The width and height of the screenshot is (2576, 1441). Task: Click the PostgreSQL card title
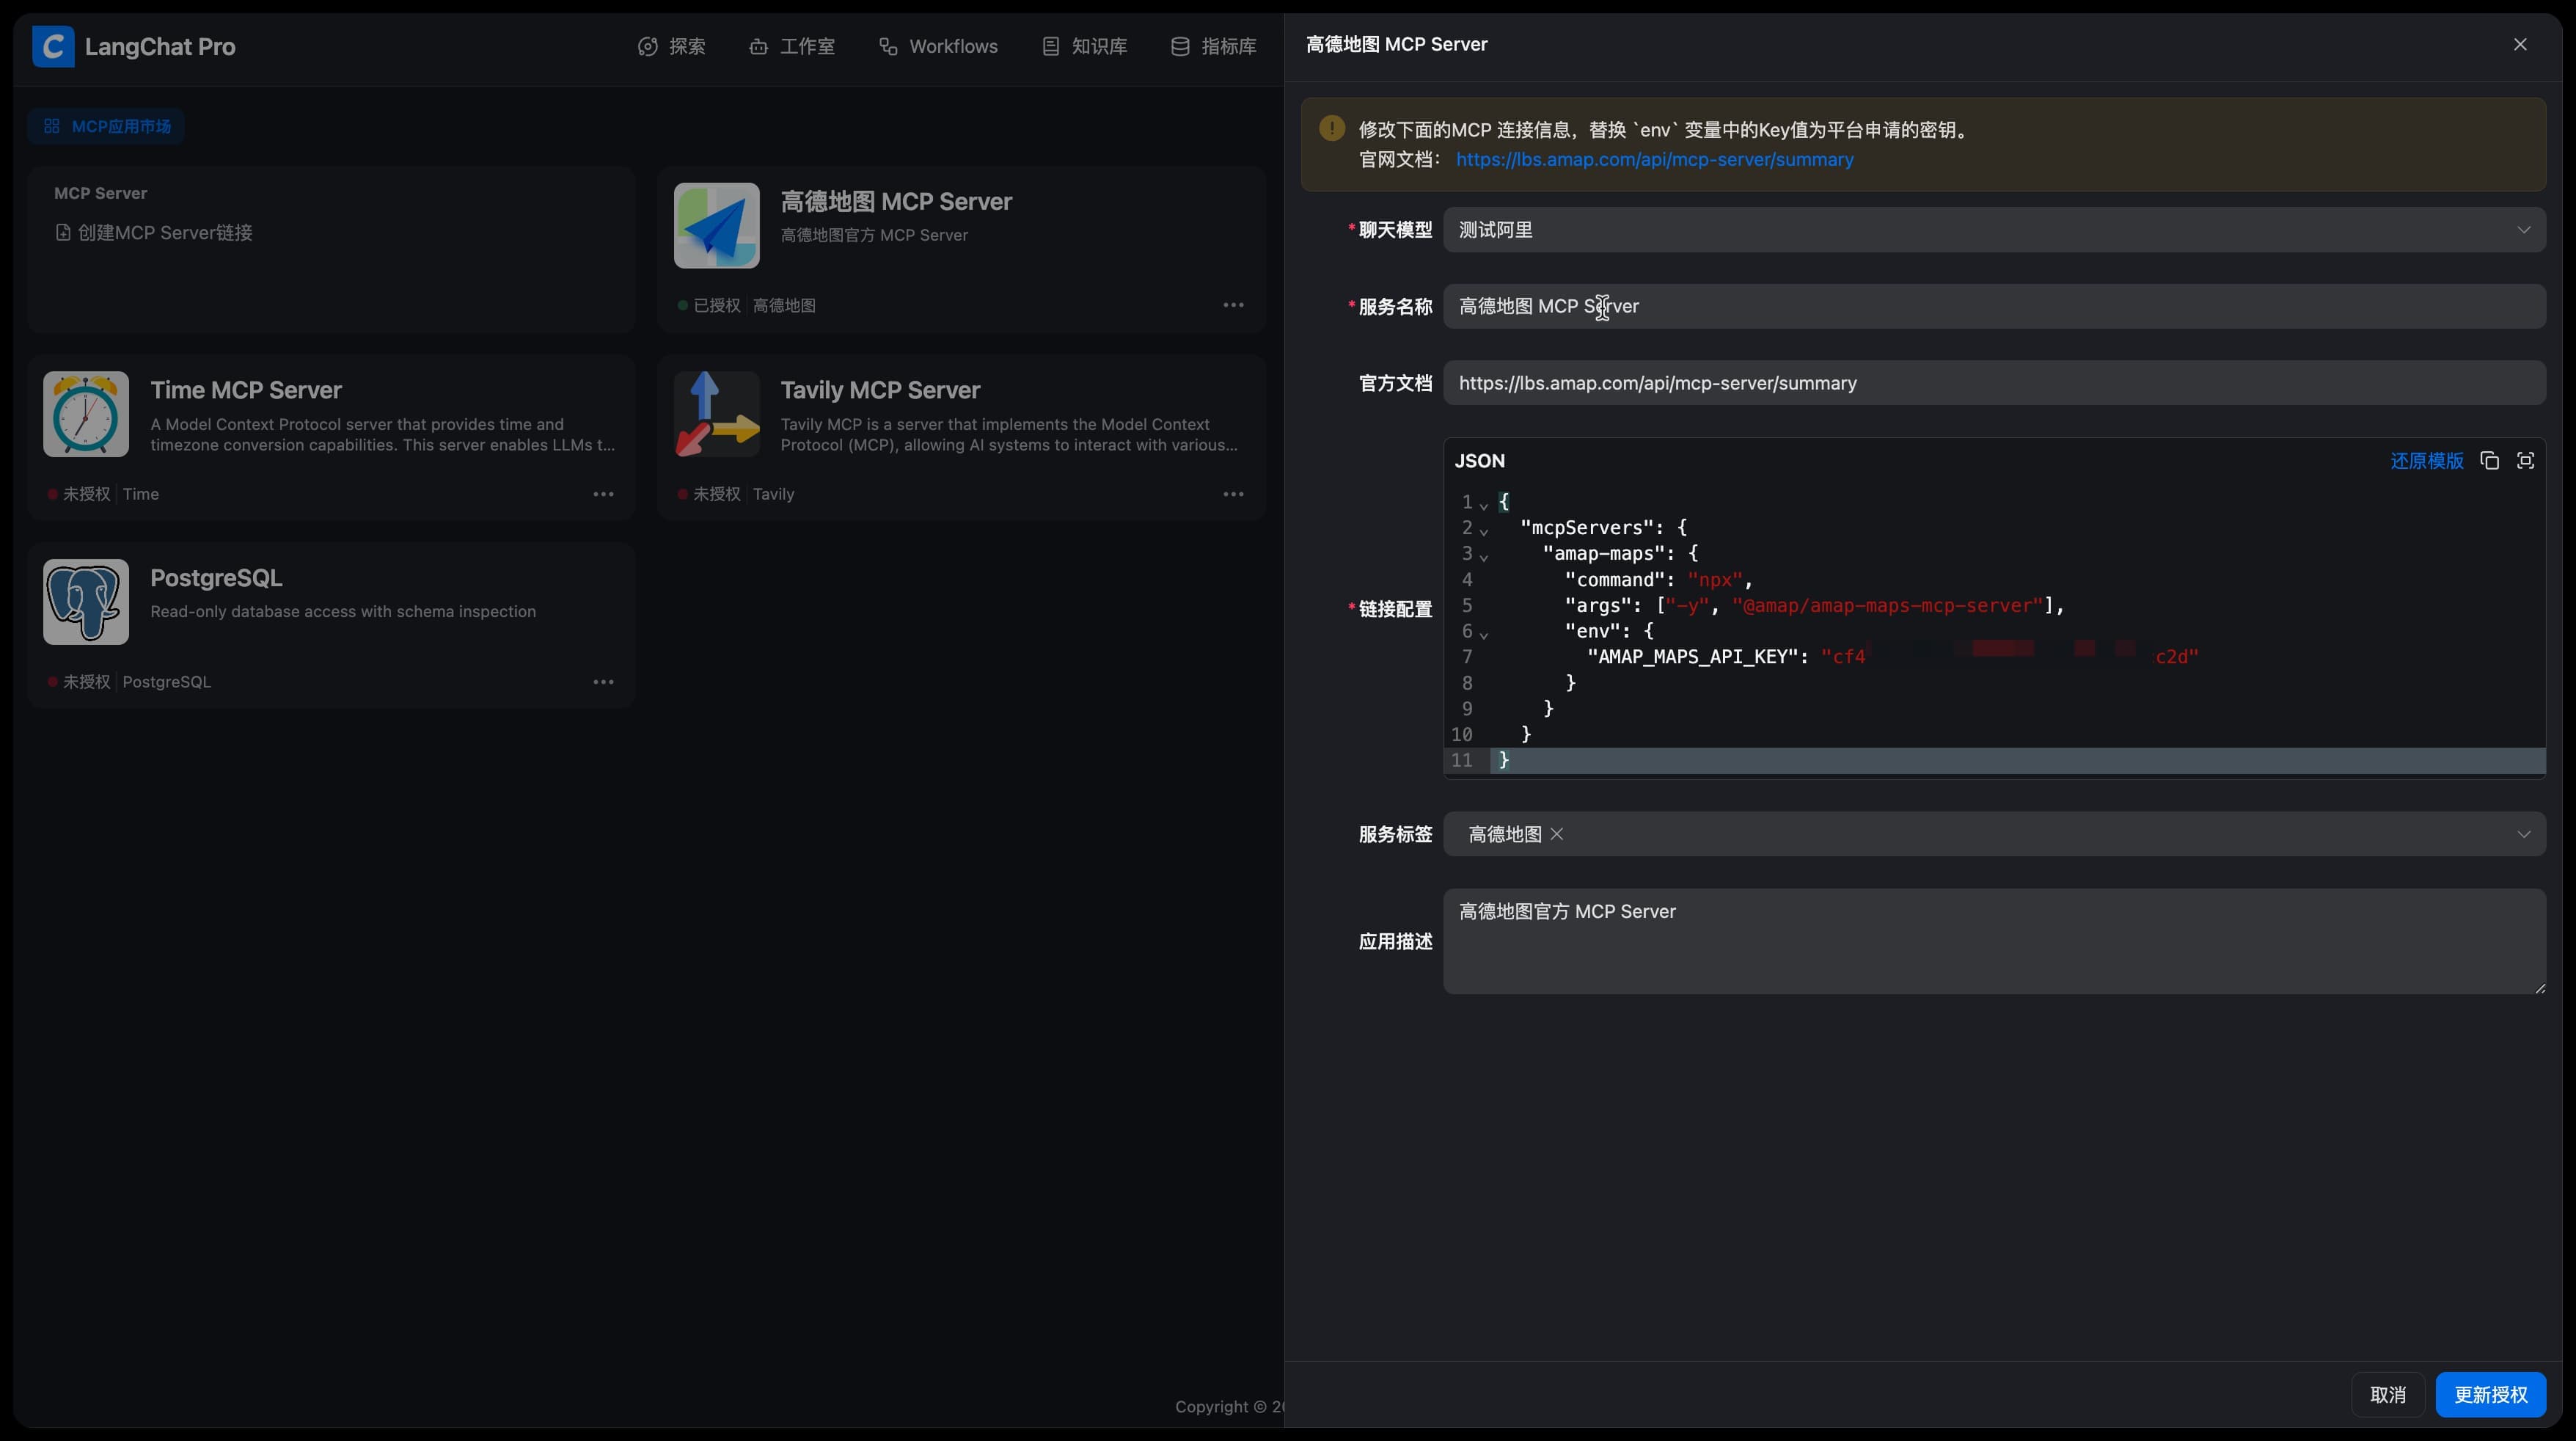(216, 578)
